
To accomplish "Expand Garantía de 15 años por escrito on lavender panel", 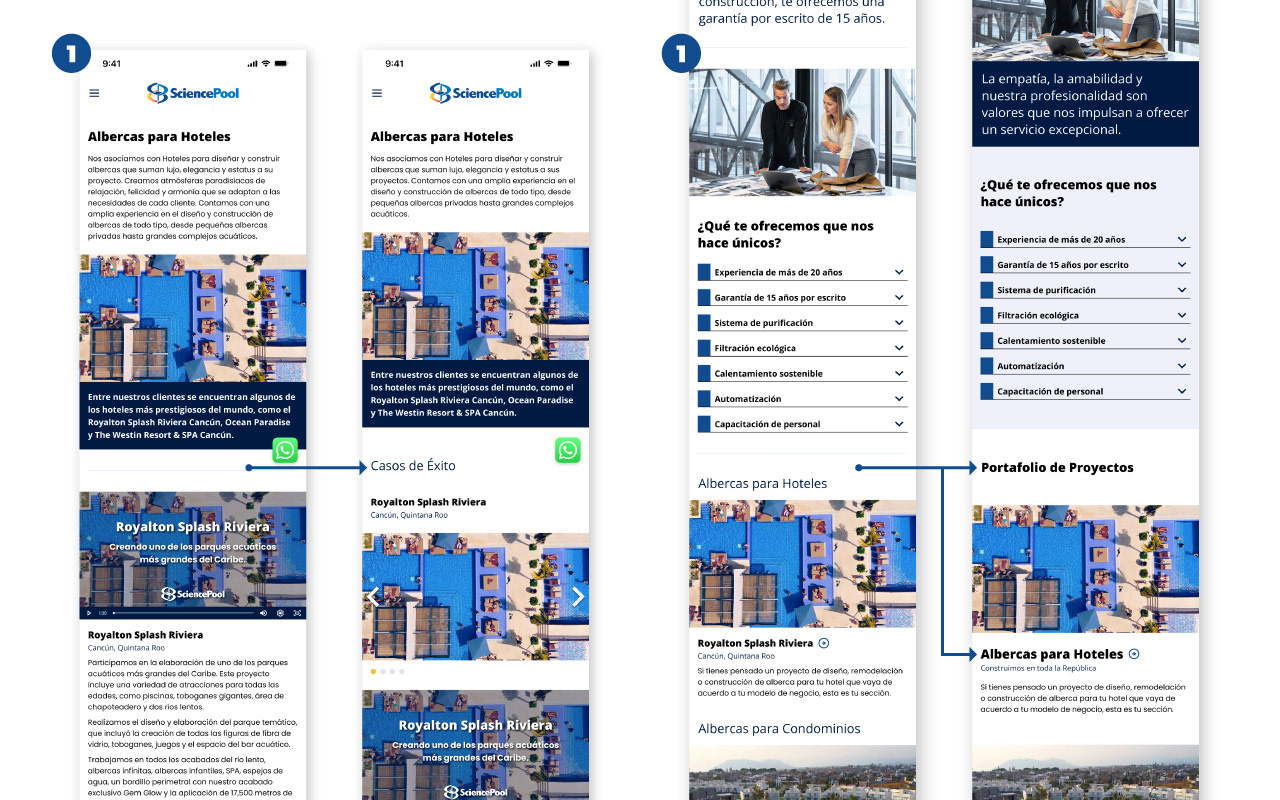I will [1085, 265].
